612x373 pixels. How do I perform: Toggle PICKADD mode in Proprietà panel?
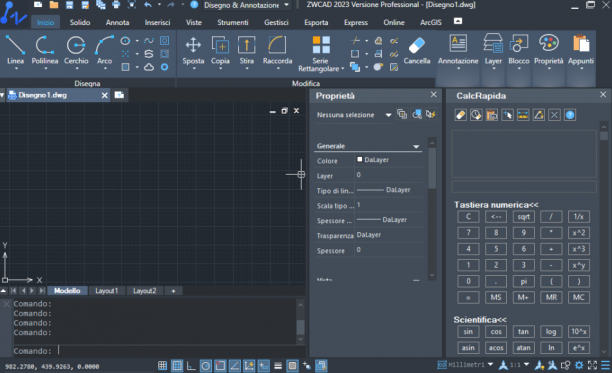pyautogui.click(x=402, y=114)
